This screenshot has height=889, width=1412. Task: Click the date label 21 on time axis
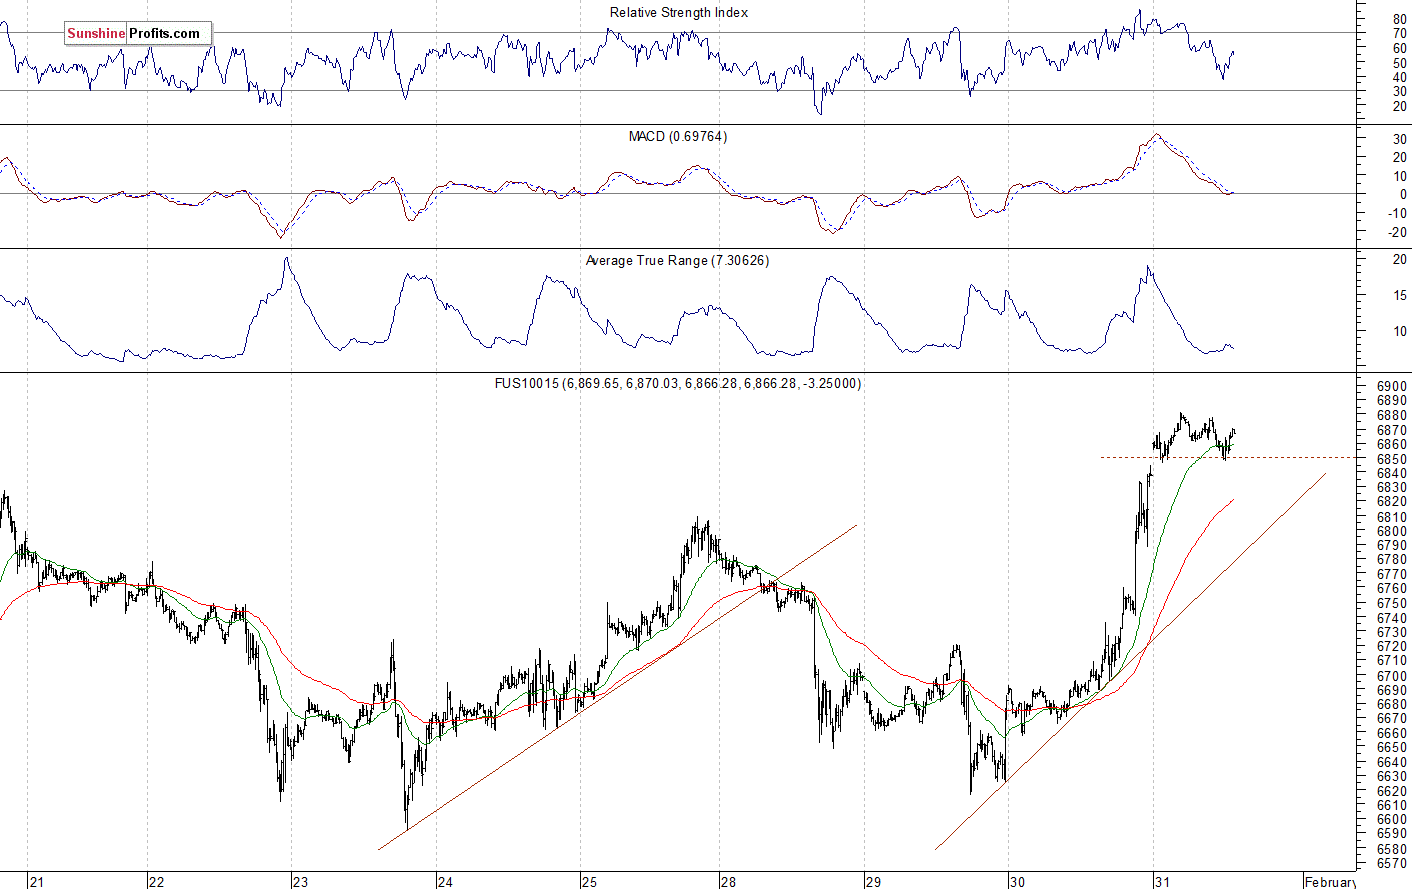coord(37,881)
